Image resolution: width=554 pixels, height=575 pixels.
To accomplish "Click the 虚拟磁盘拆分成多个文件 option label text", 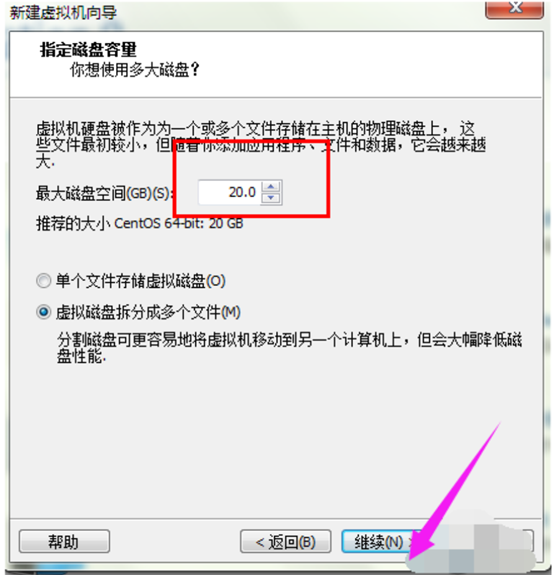I will pos(148,312).
